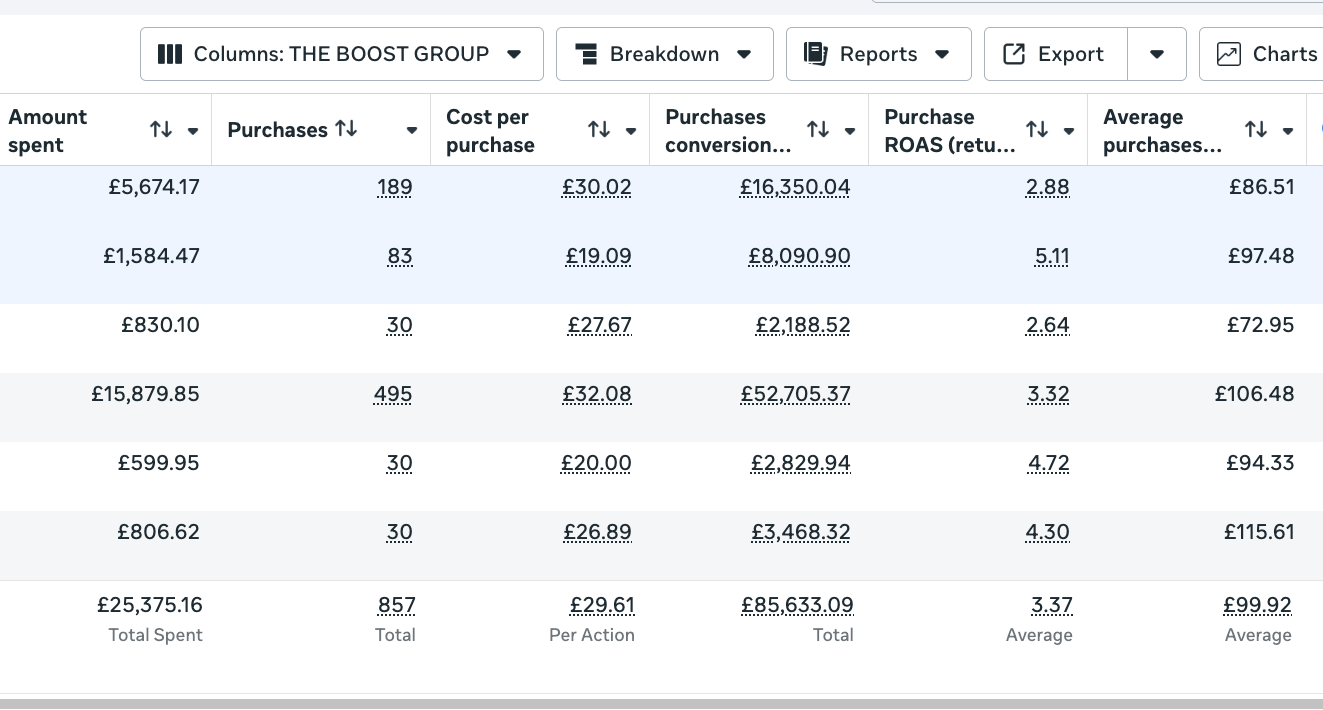Sort by Purchases conversion value column
The height and width of the screenshot is (710, 1323).
(x=818, y=130)
